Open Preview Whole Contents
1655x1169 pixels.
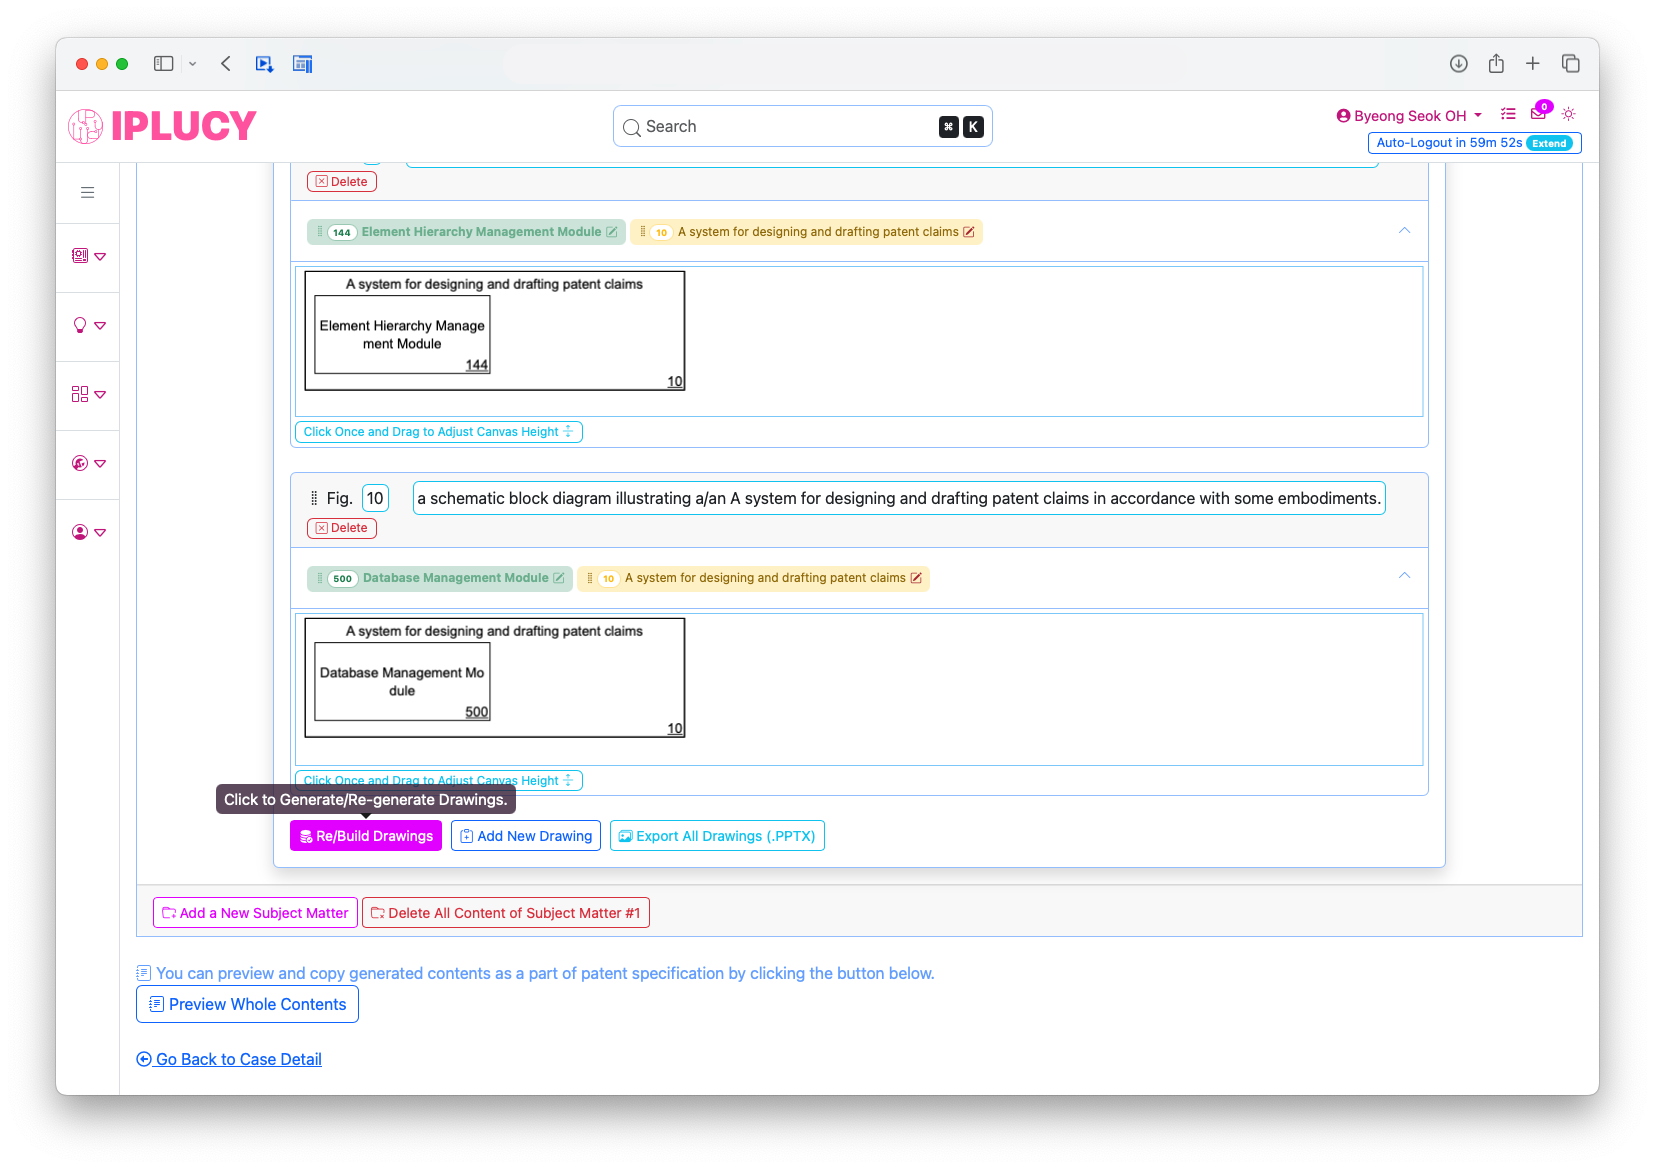point(247,1005)
